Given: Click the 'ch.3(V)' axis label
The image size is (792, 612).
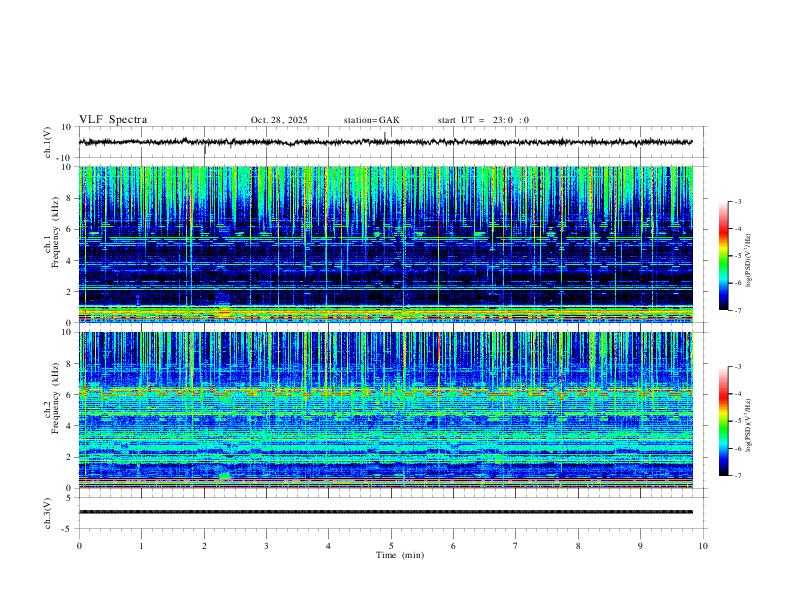Looking at the screenshot, I should (x=48, y=513).
